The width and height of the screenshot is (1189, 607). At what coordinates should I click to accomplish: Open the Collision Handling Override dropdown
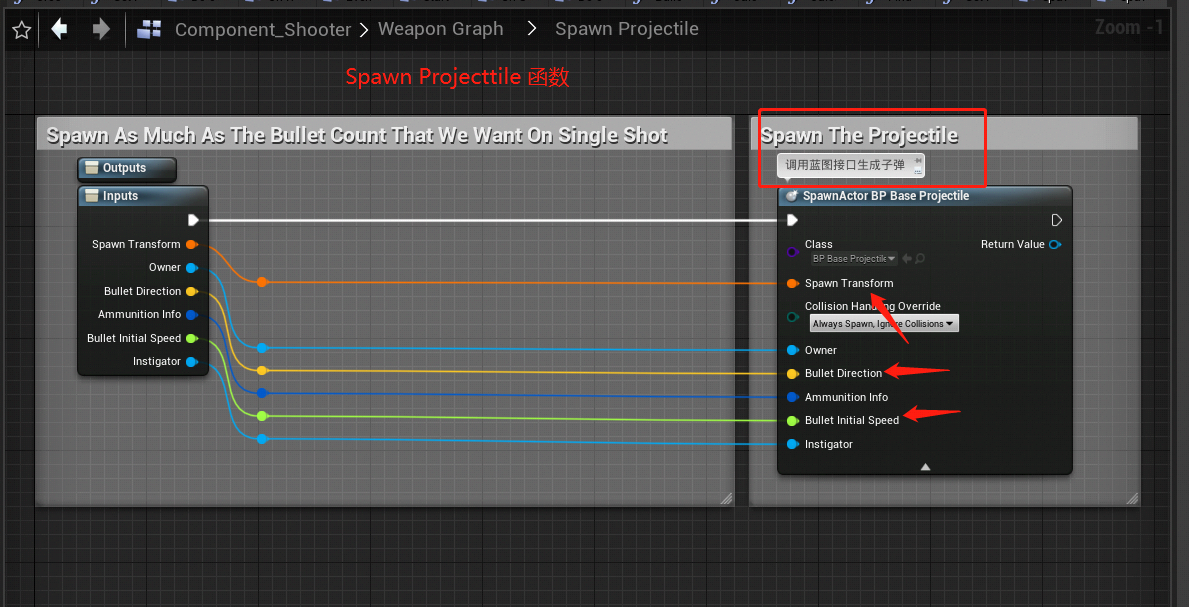pyautogui.click(x=884, y=323)
